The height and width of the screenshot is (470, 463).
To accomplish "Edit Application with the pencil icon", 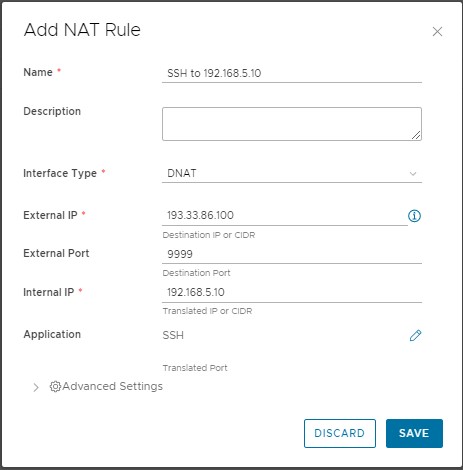I will pos(415,335).
